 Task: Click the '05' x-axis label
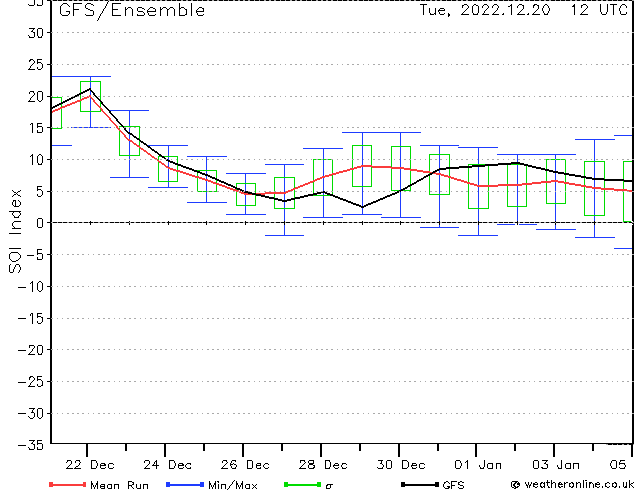coord(618,465)
